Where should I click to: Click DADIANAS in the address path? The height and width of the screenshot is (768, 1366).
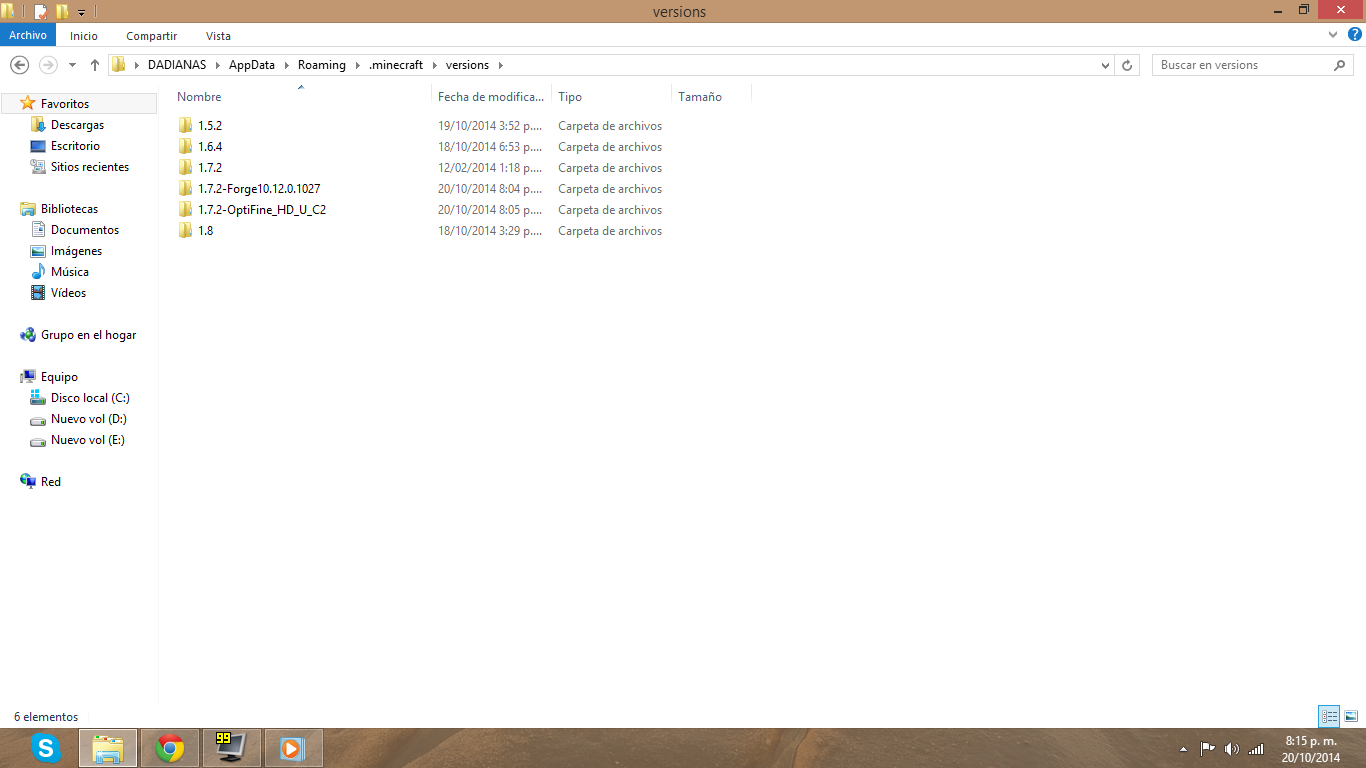(177, 65)
